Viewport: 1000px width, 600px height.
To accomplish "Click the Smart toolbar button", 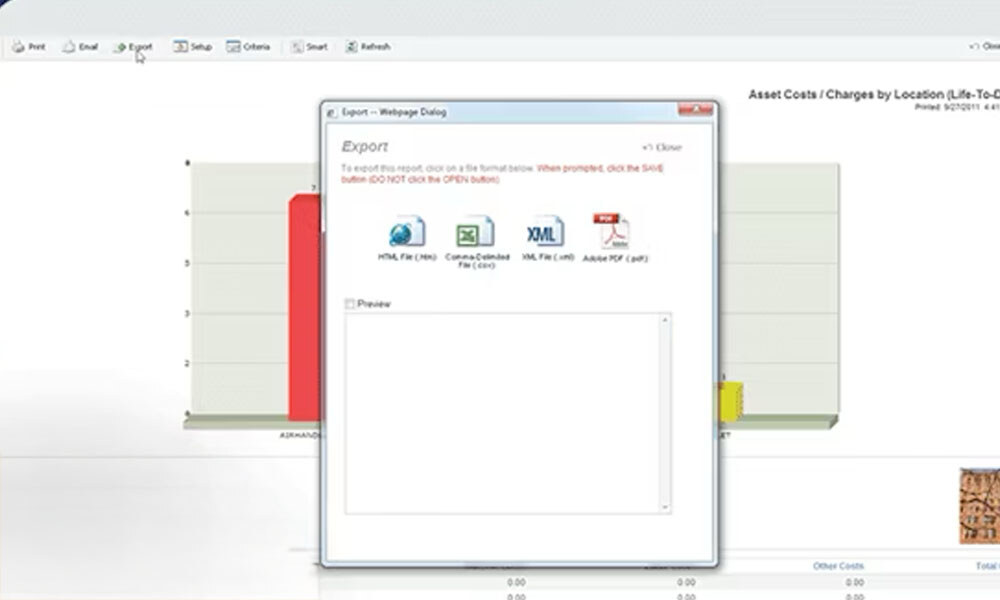I will click(x=309, y=47).
